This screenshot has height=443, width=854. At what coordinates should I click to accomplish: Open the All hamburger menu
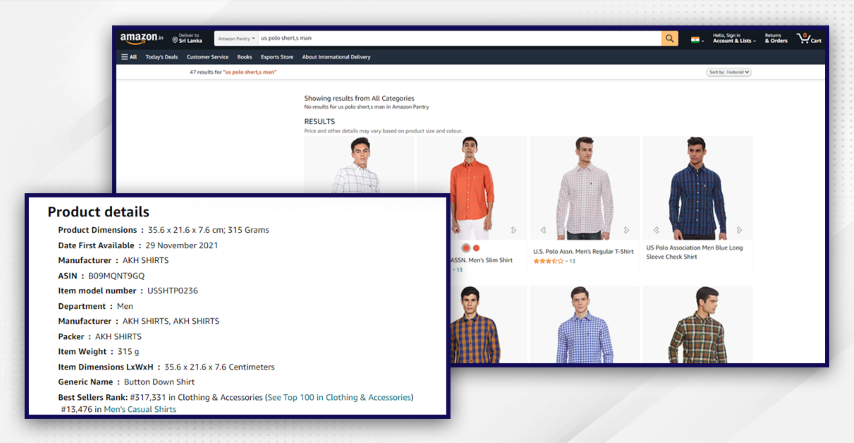click(x=129, y=57)
